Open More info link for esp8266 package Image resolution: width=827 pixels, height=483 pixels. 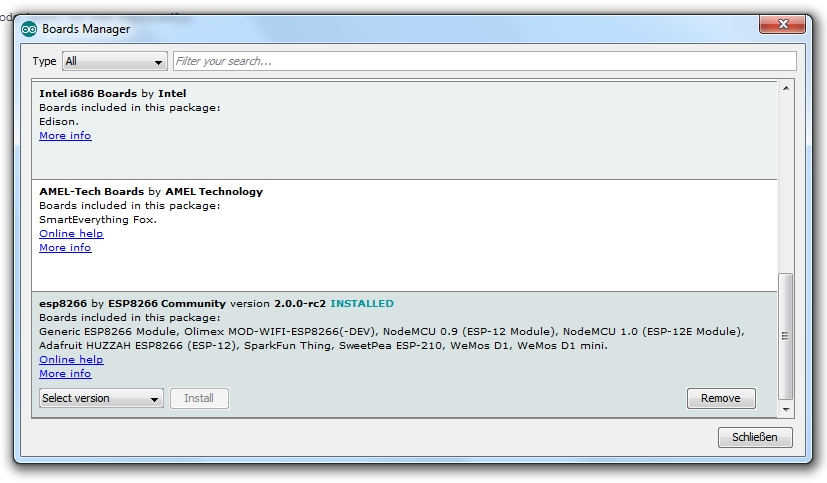[x=65, y=374]
